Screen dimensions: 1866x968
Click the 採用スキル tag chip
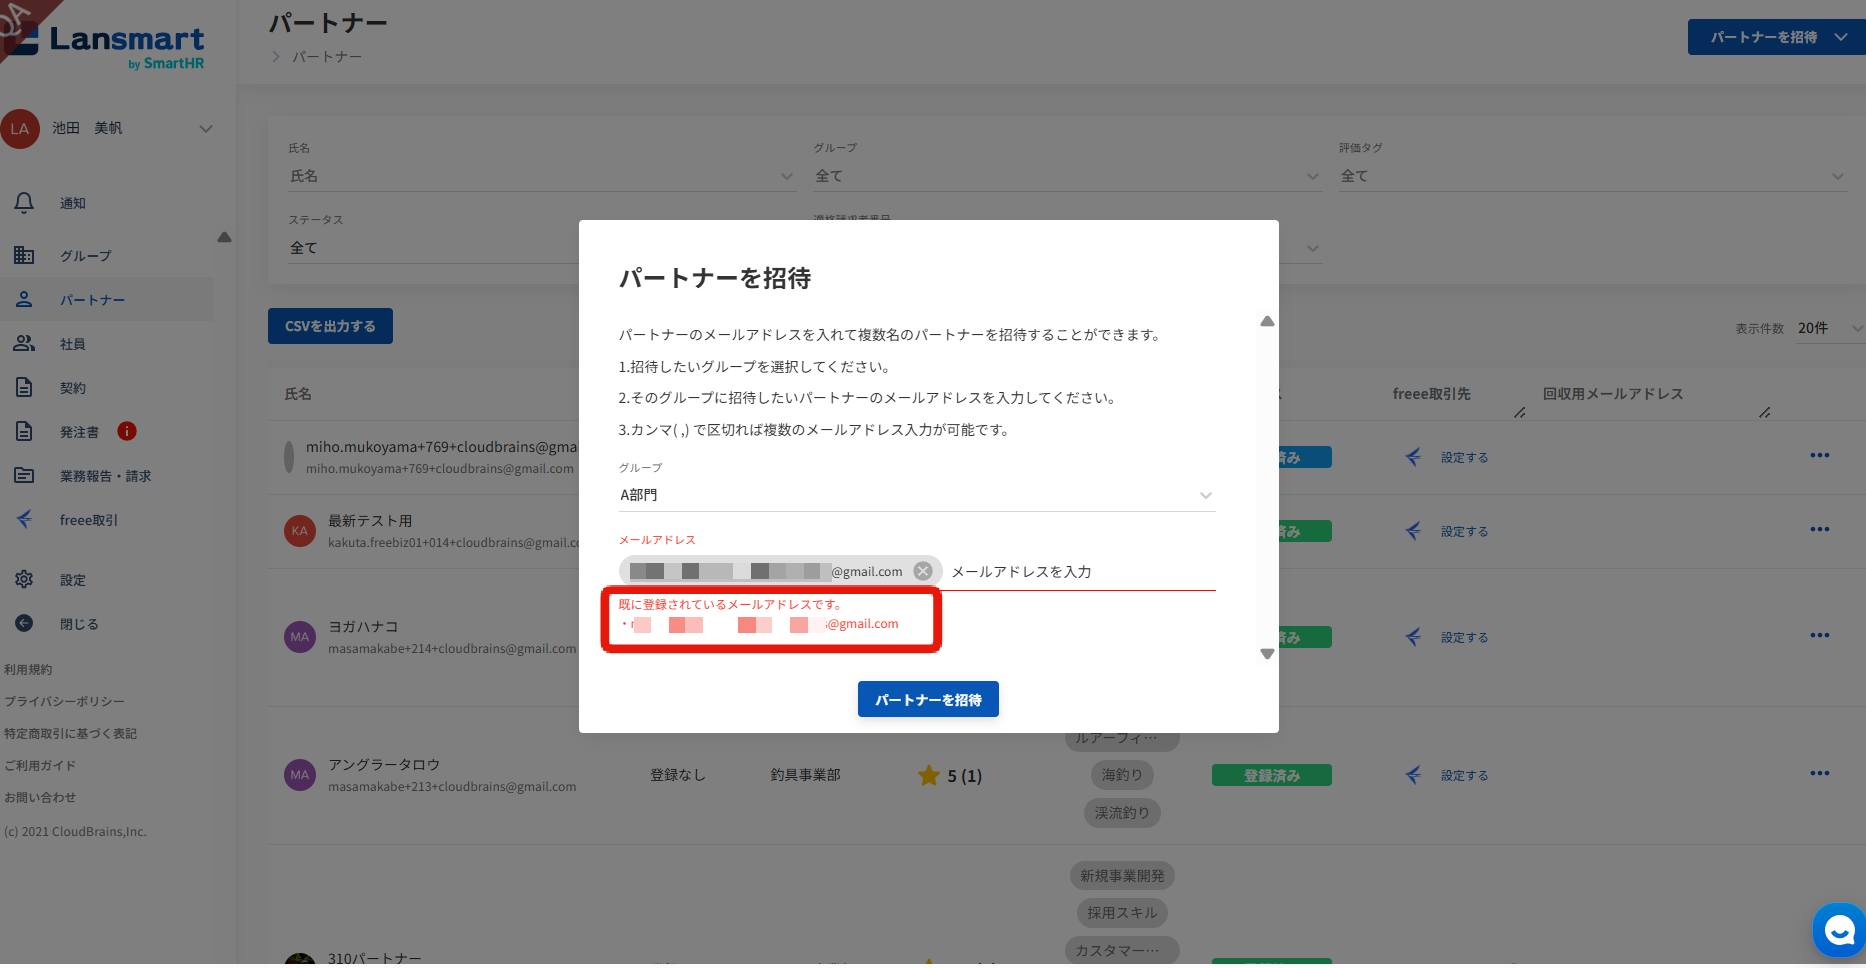tap(1122, 913)
